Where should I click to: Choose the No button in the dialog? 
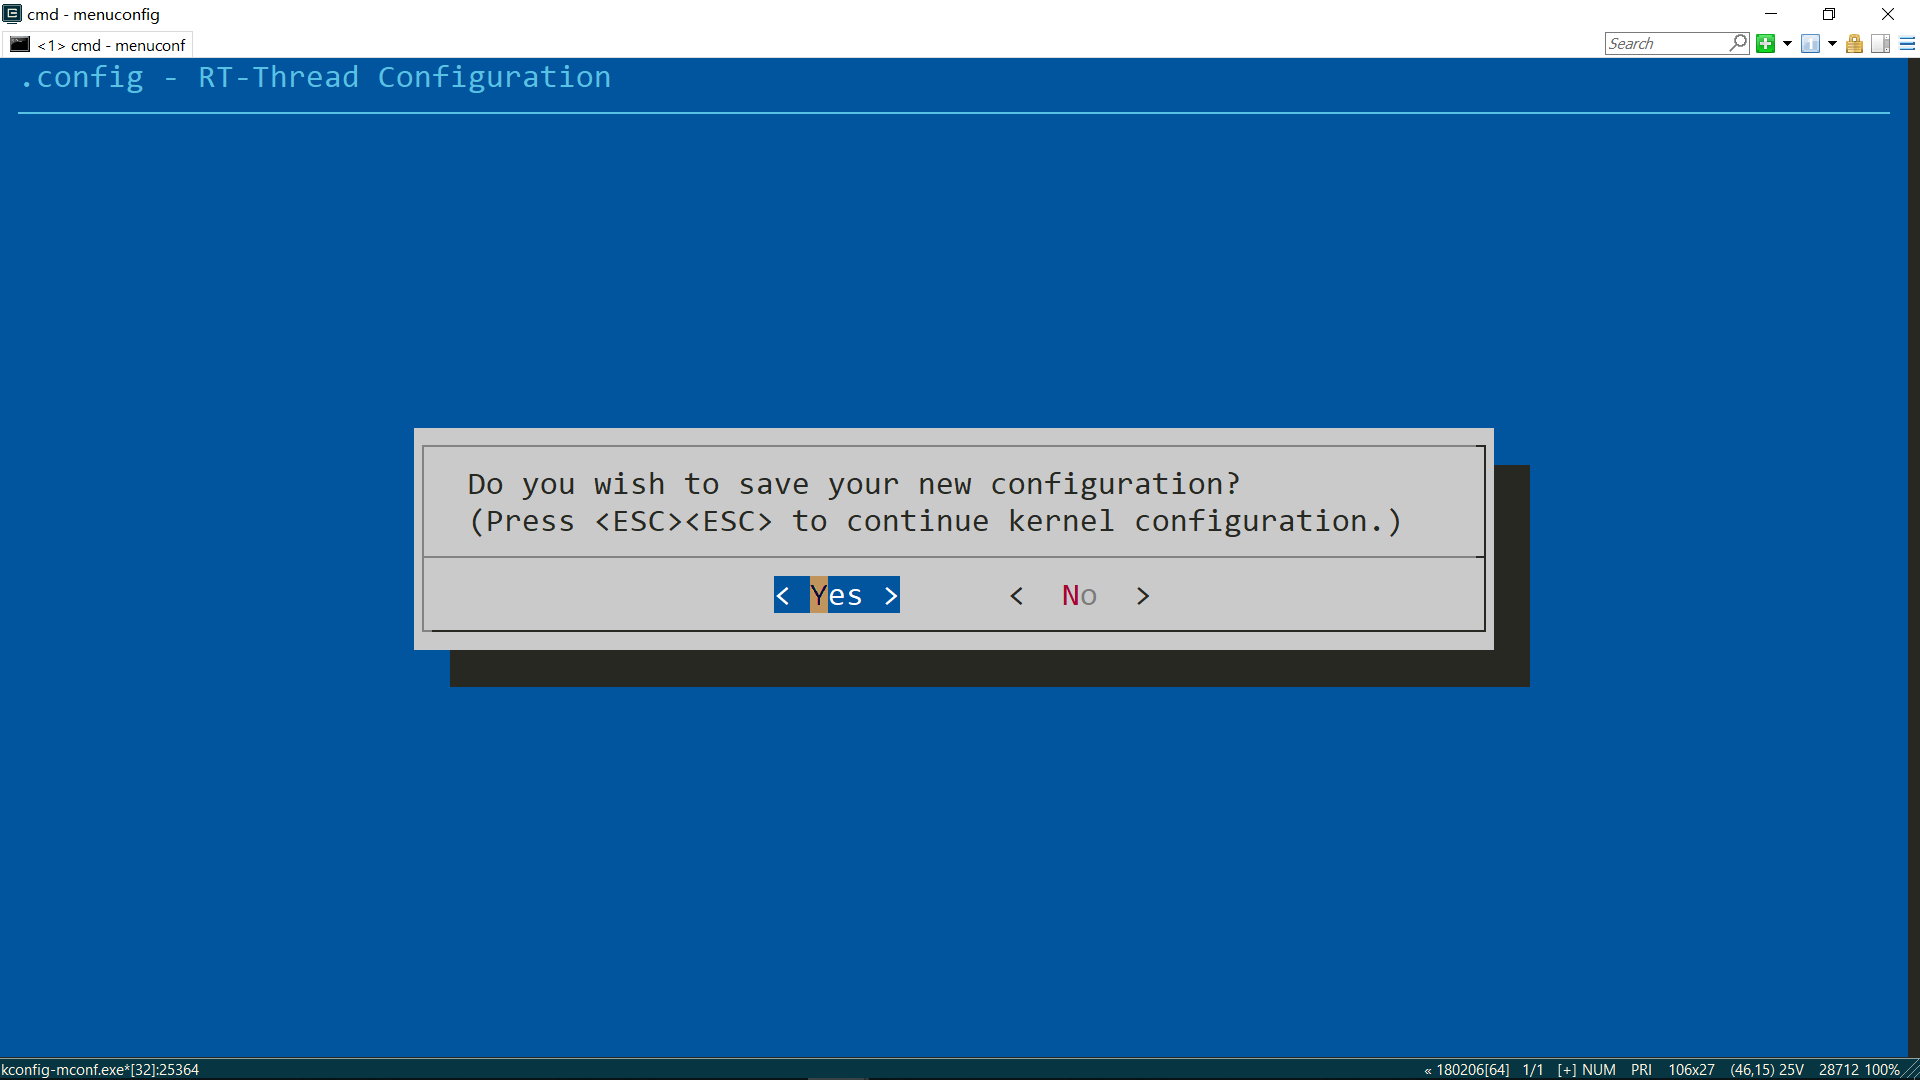tap(1079, 595)
